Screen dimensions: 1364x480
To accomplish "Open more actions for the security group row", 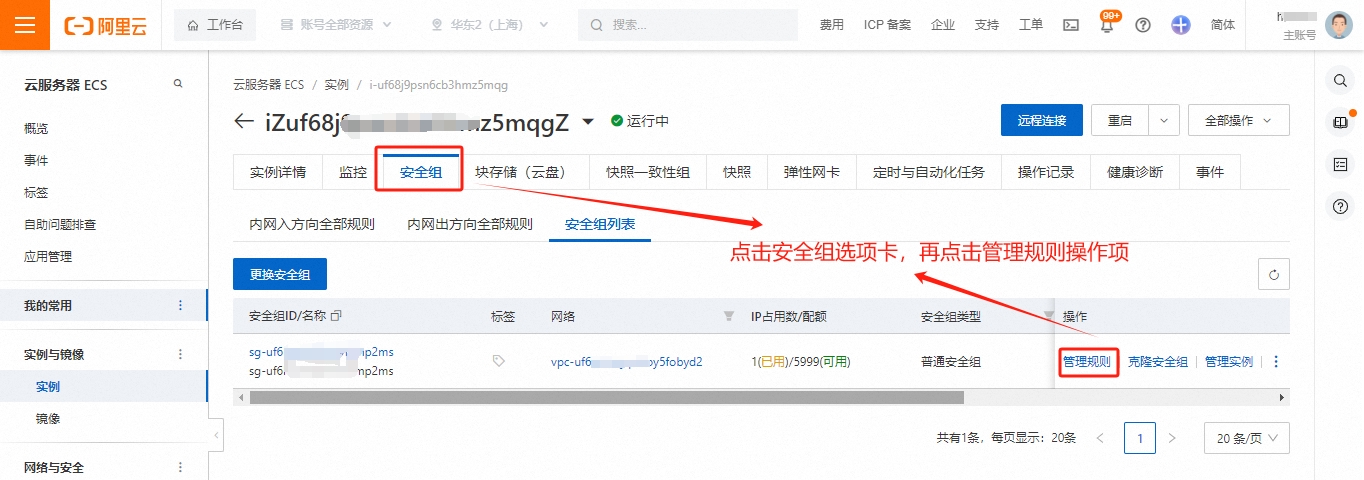I will pos(1276,362).
